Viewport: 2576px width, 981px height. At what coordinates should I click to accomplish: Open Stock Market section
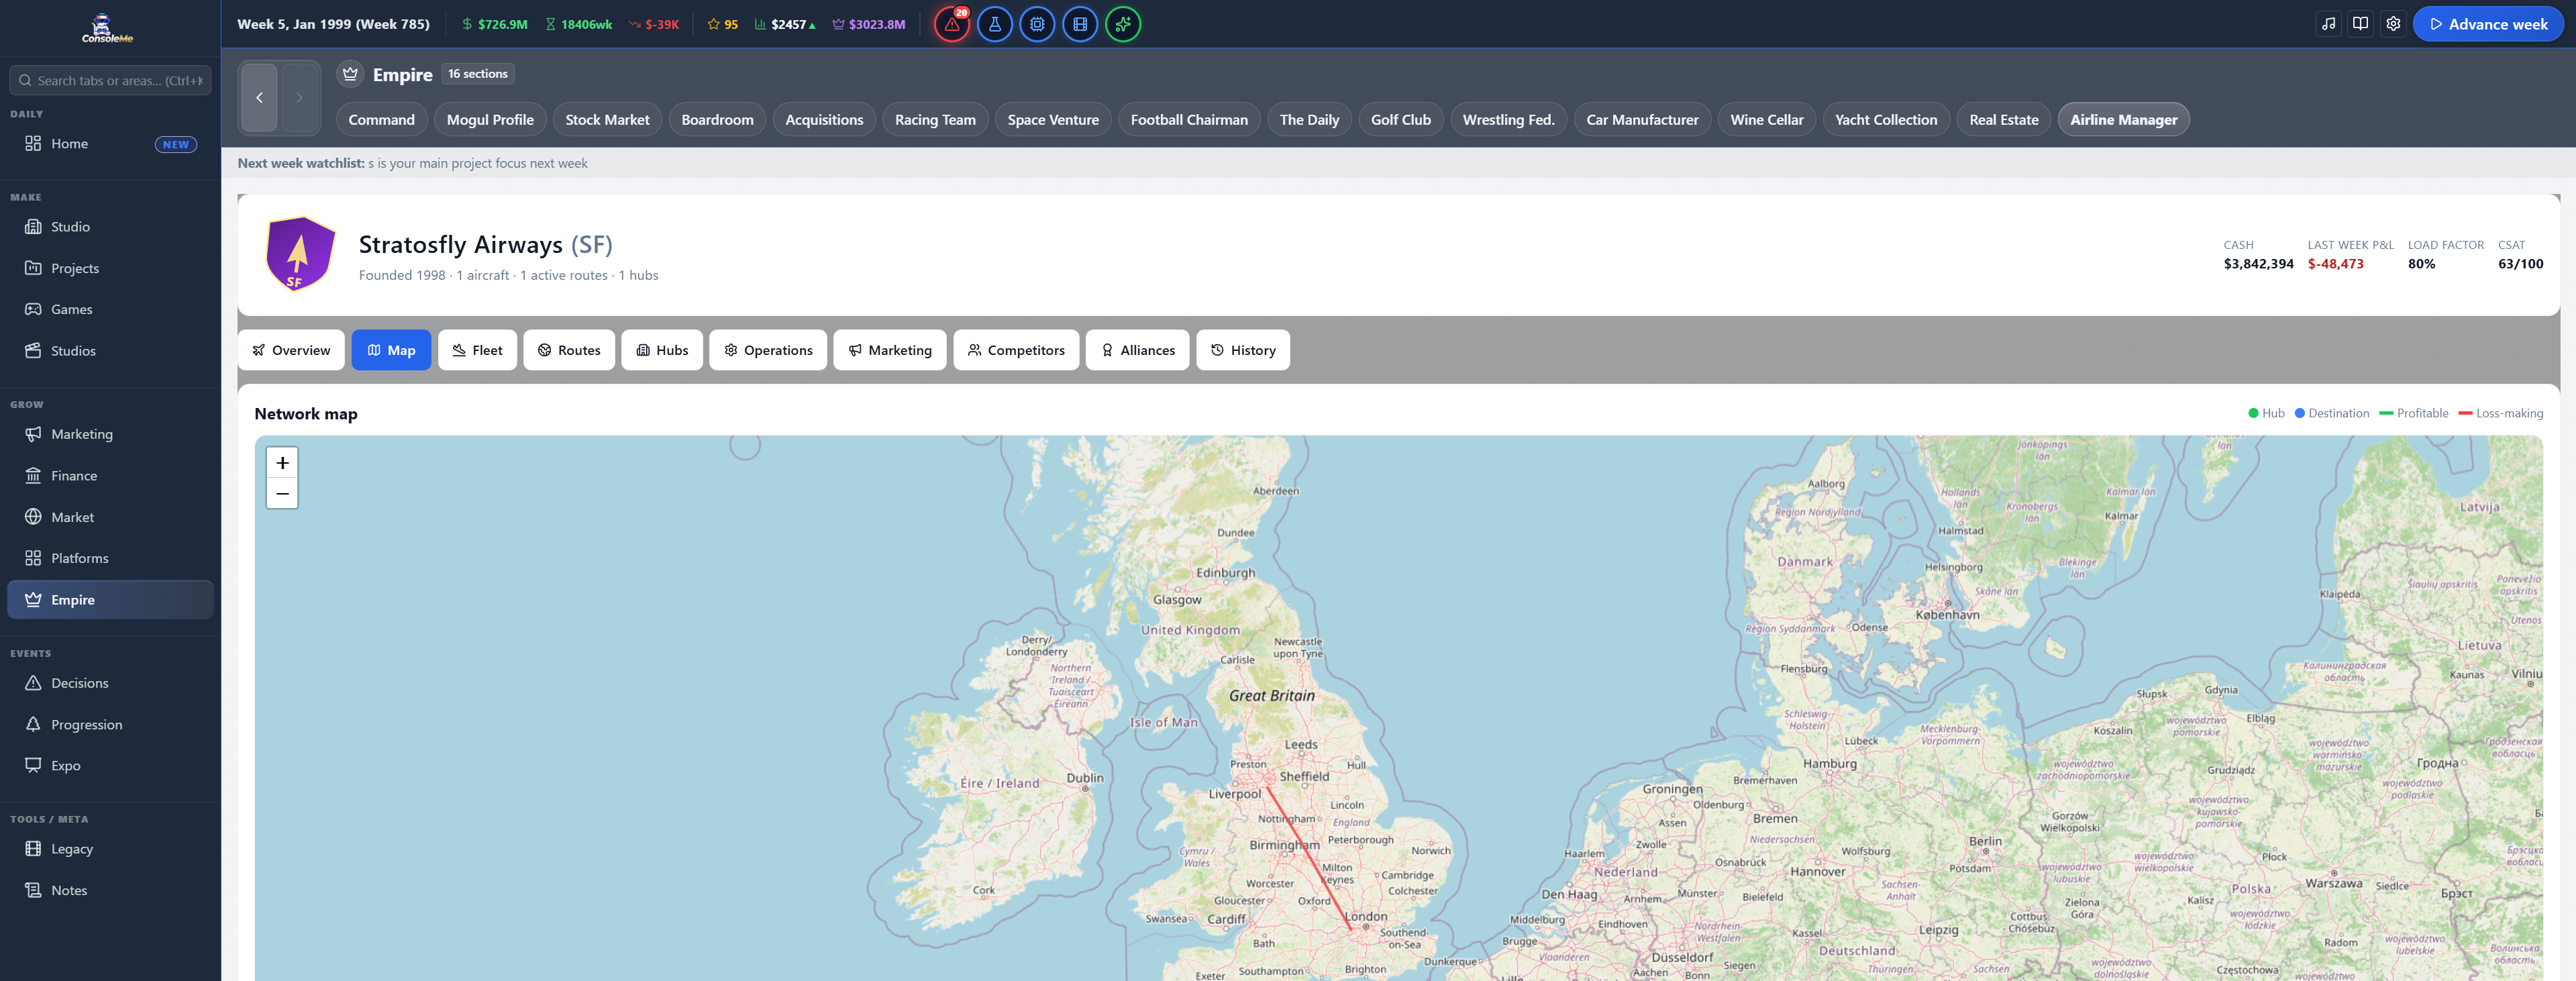tap(607, 120)
